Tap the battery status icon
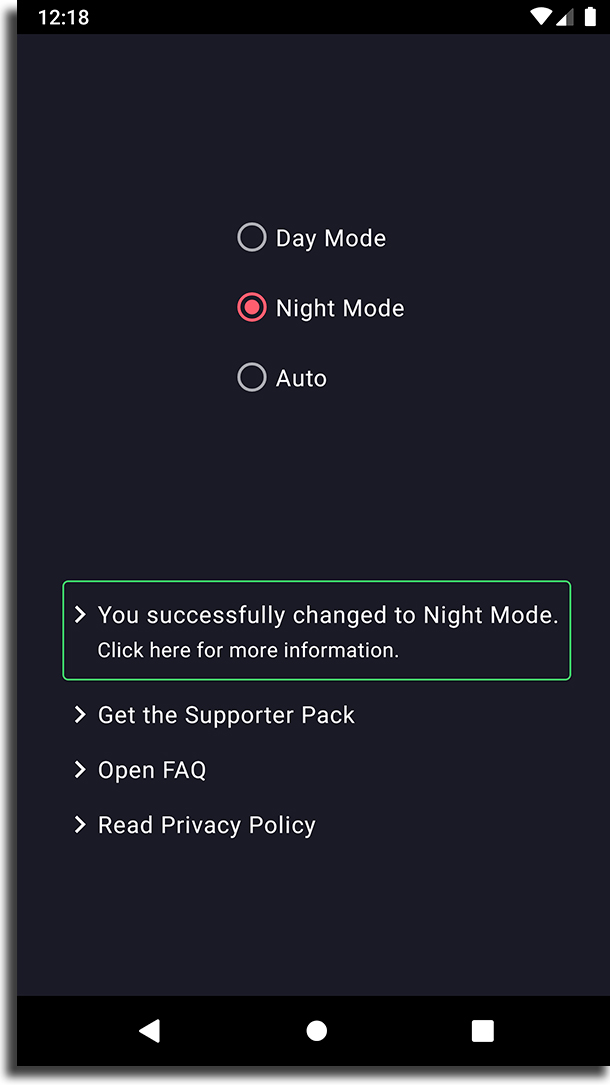Screen dimensions: 610x1085 (590, 17)
